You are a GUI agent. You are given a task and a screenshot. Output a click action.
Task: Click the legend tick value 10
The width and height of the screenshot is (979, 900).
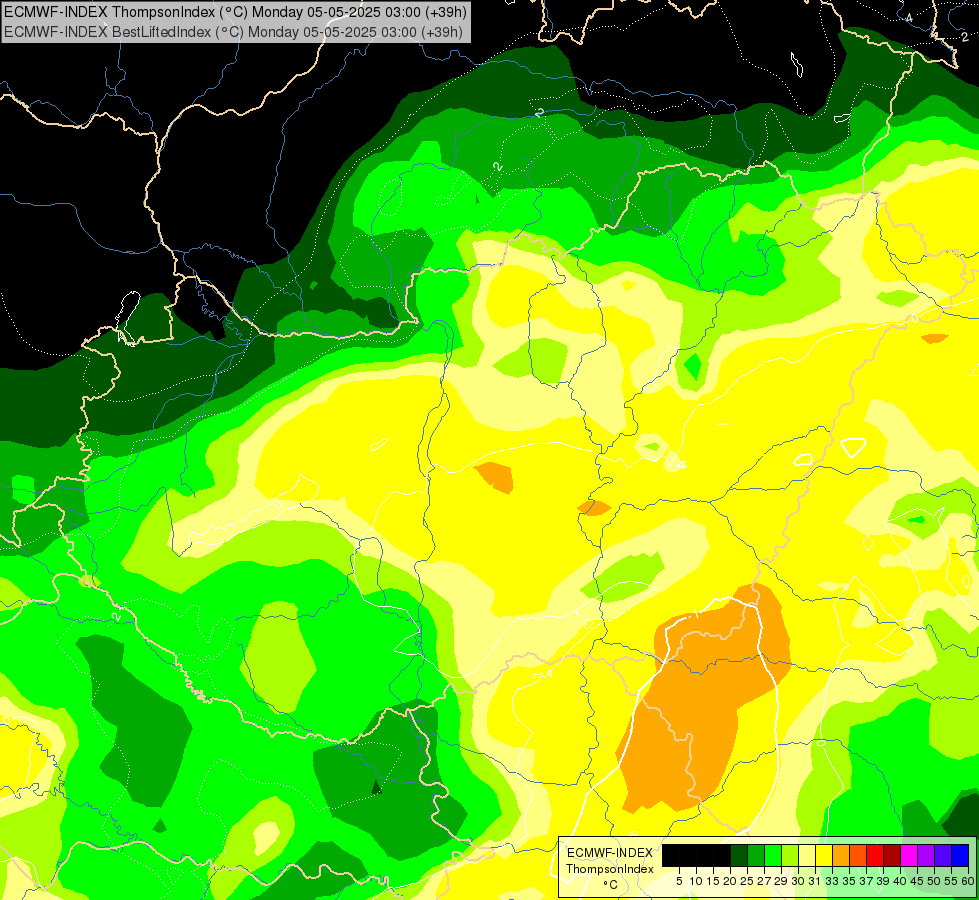click(696, 881)
